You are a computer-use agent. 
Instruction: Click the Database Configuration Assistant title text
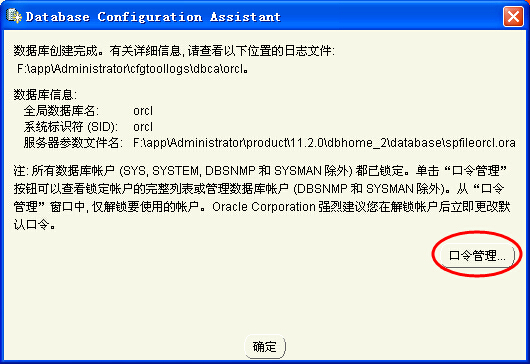click(153, 17)
